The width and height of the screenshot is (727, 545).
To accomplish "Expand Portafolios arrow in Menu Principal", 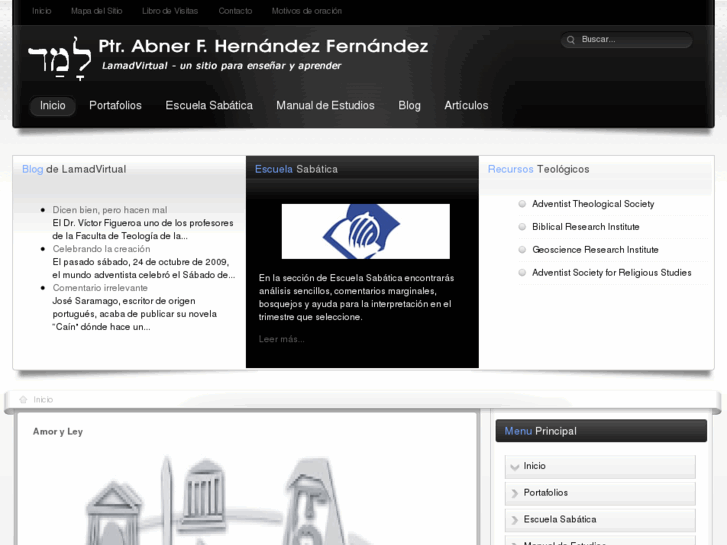I will [x=515, y=493].
